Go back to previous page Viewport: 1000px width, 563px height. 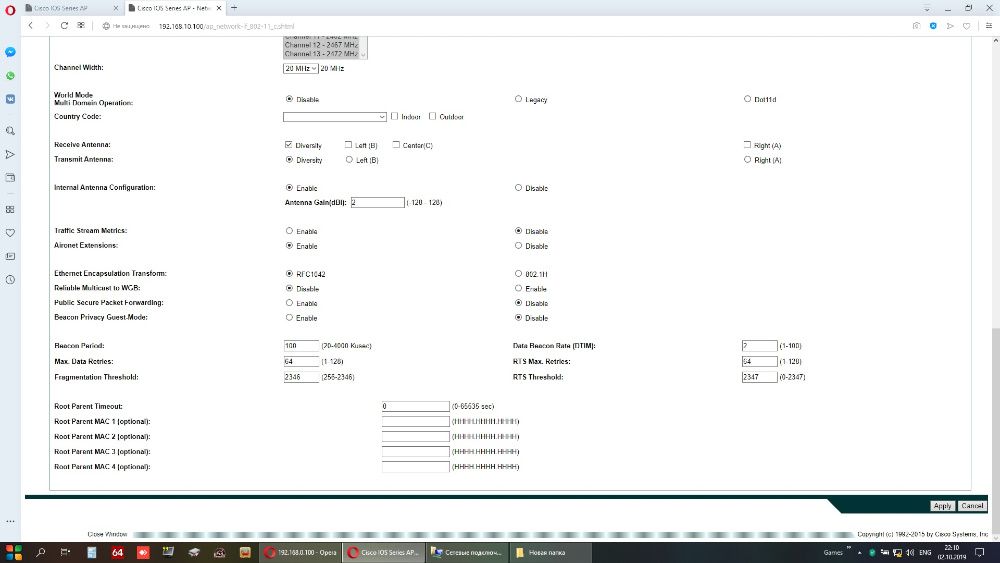pyautogui.click(x=30, y=26)
